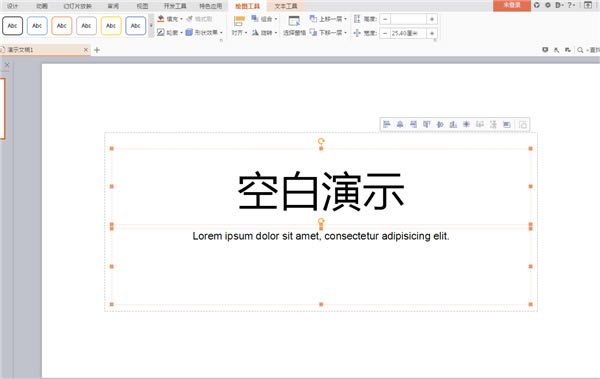Apply the gray outlined Abc shape style
Screen dimensions: 600x379
coord(86,26)
